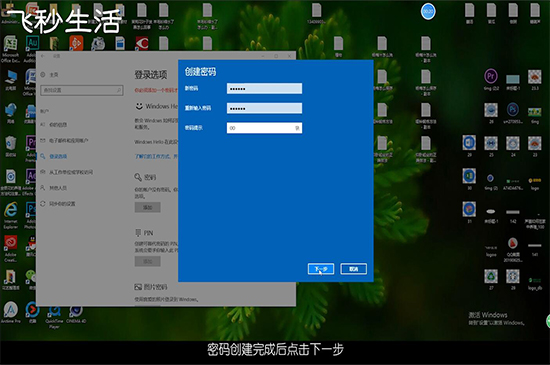Select the image file labeled 23.3
Viewport: 550px width, 365px height.
pos(535,80)
